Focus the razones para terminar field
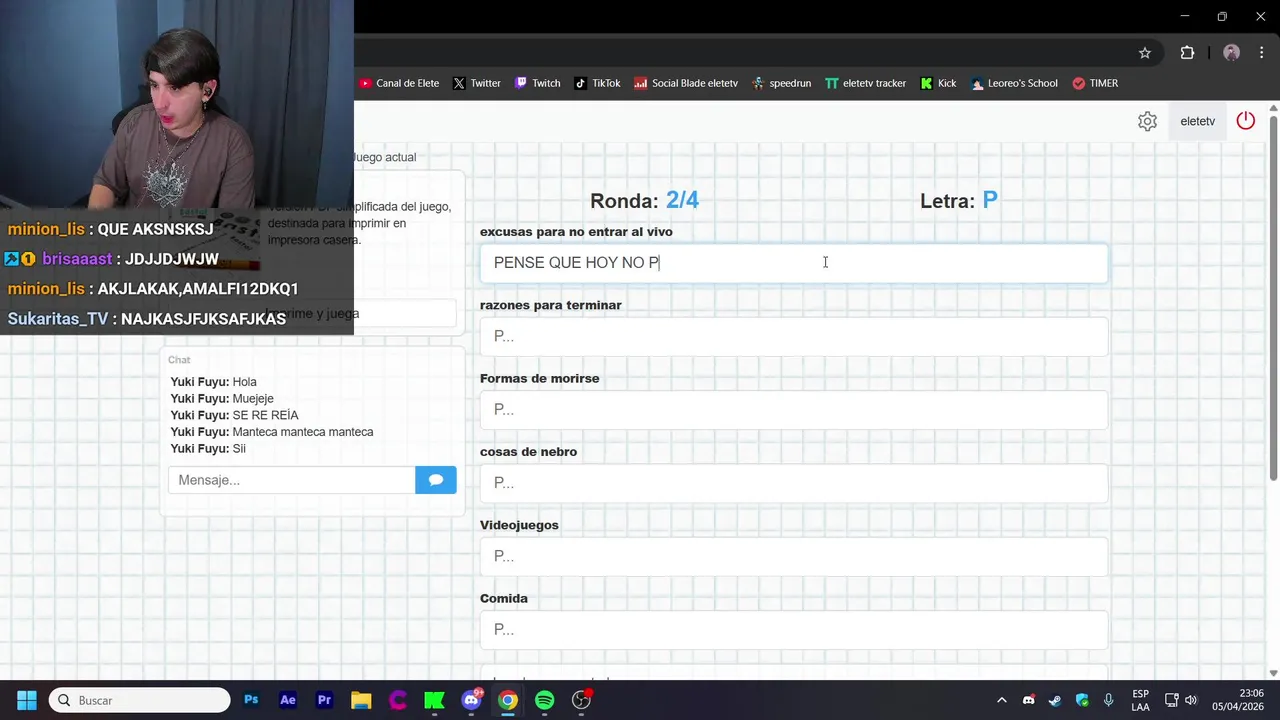This screenshot has height=720, width=1280. pos(794,336)
